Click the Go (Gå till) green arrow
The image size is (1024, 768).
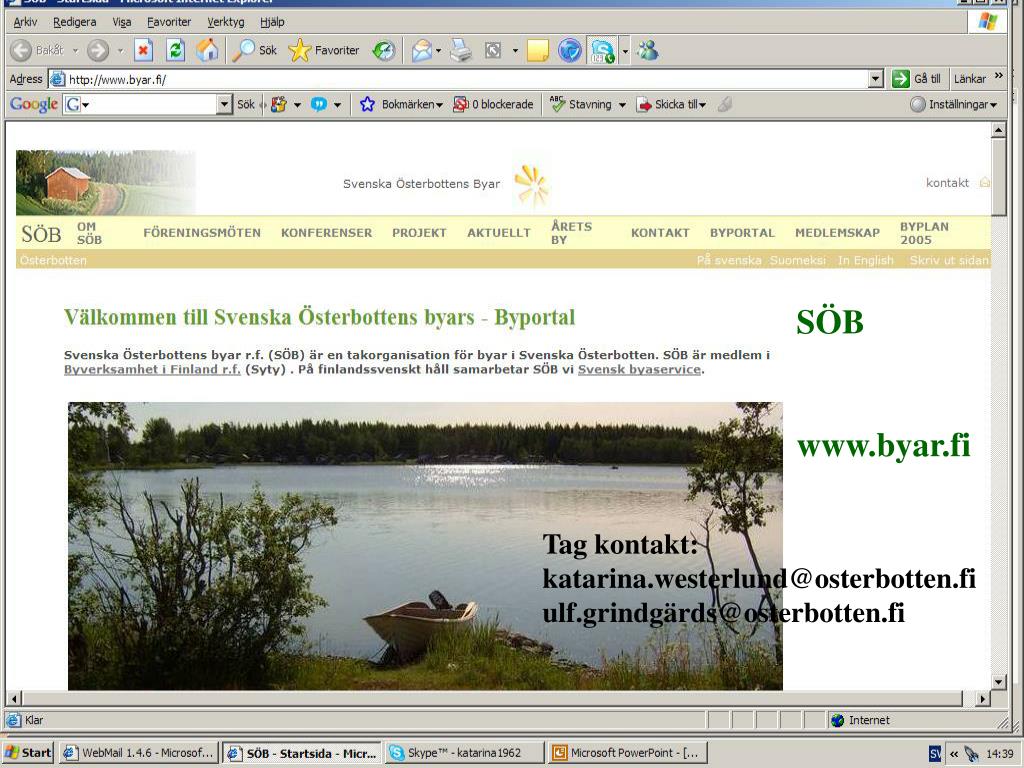[917, 79]
